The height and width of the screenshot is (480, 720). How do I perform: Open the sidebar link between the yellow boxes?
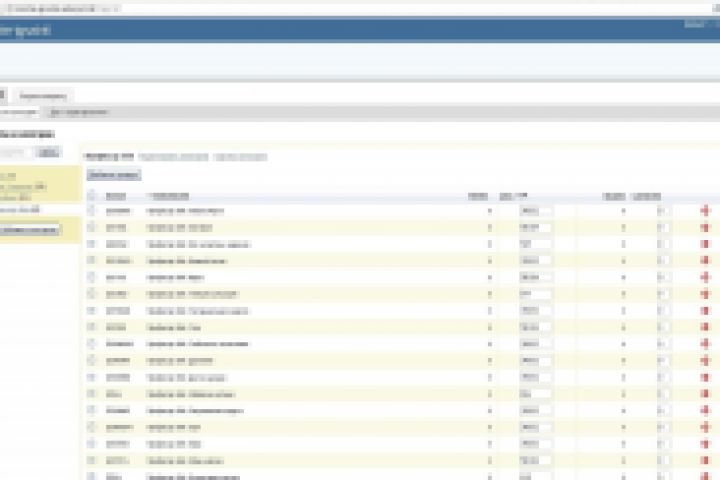20,209
